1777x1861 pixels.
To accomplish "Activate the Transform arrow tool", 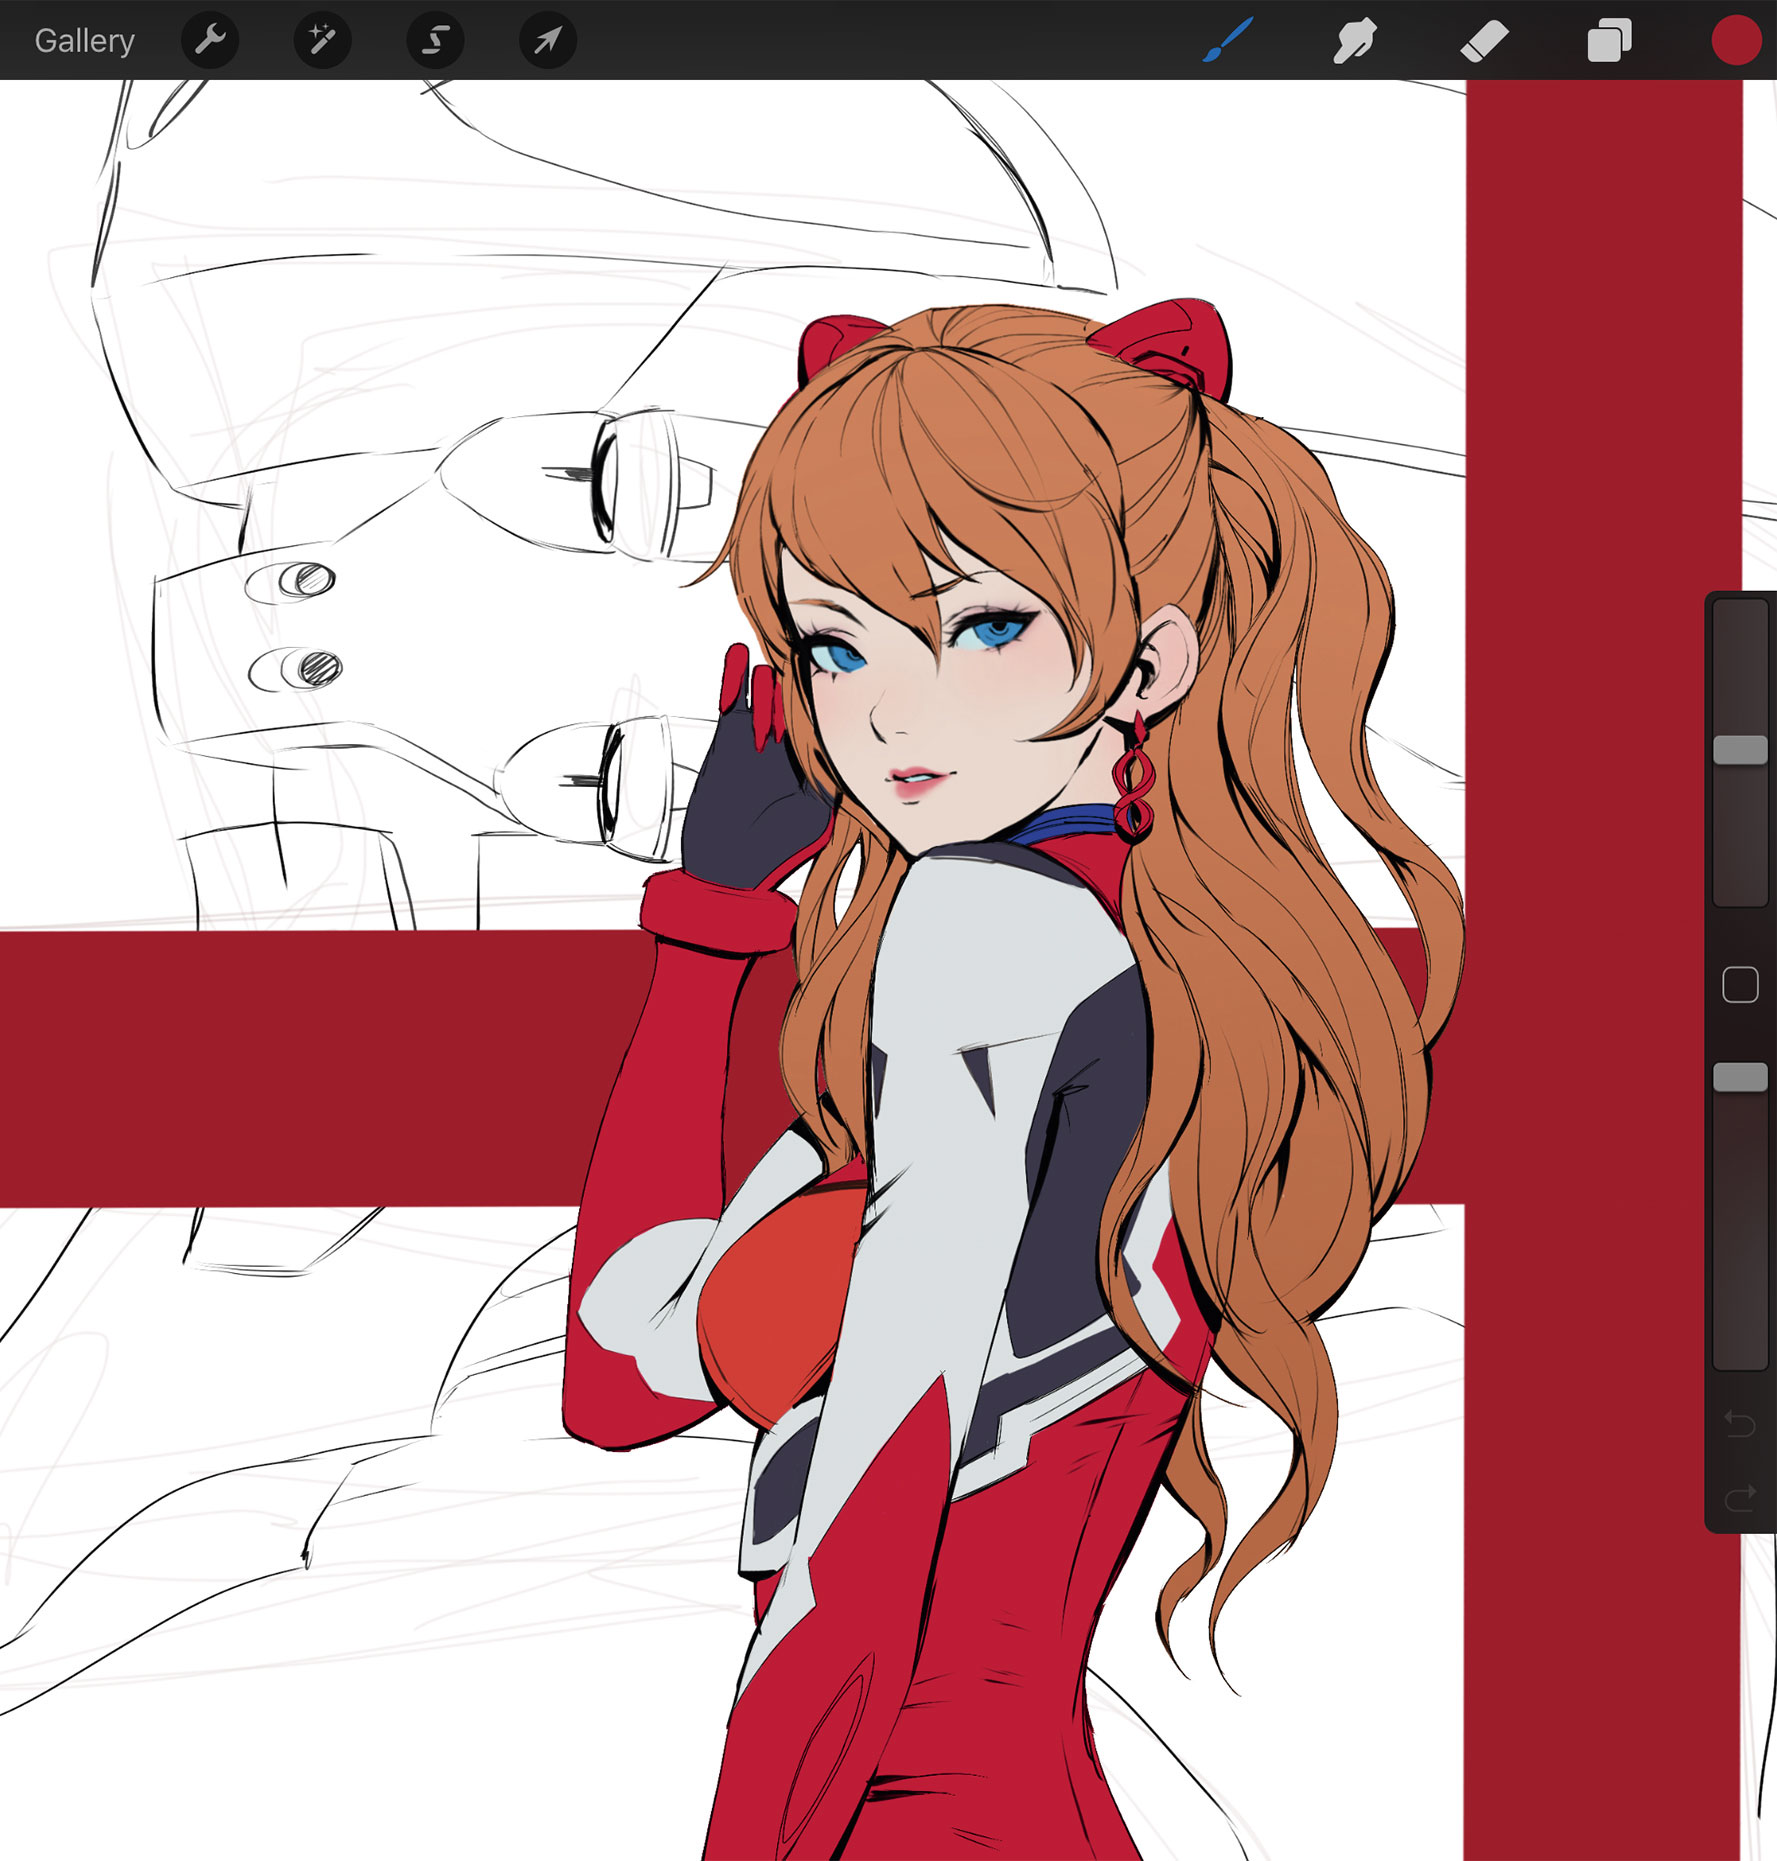I will [548, 40].
